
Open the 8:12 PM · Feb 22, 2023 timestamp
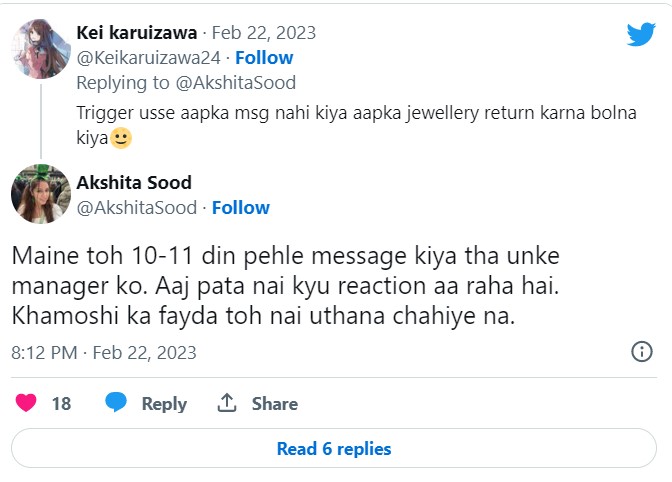tap(104, 352)
